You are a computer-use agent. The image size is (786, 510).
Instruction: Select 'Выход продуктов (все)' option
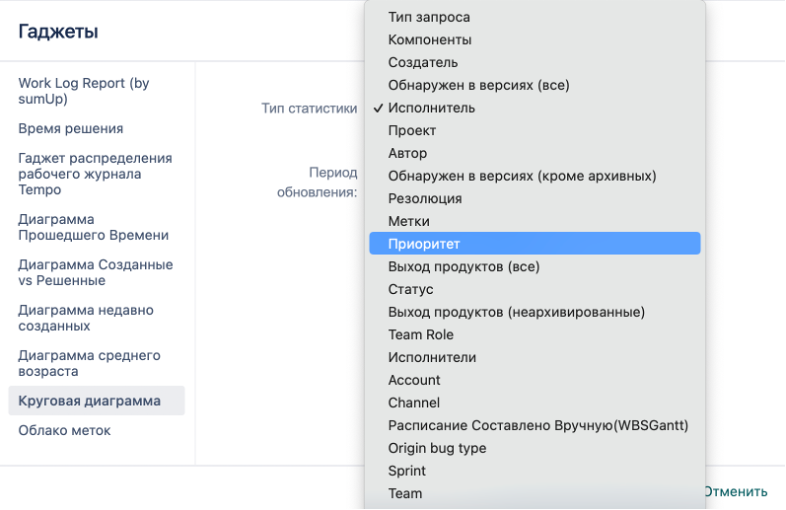click(450, 267)
